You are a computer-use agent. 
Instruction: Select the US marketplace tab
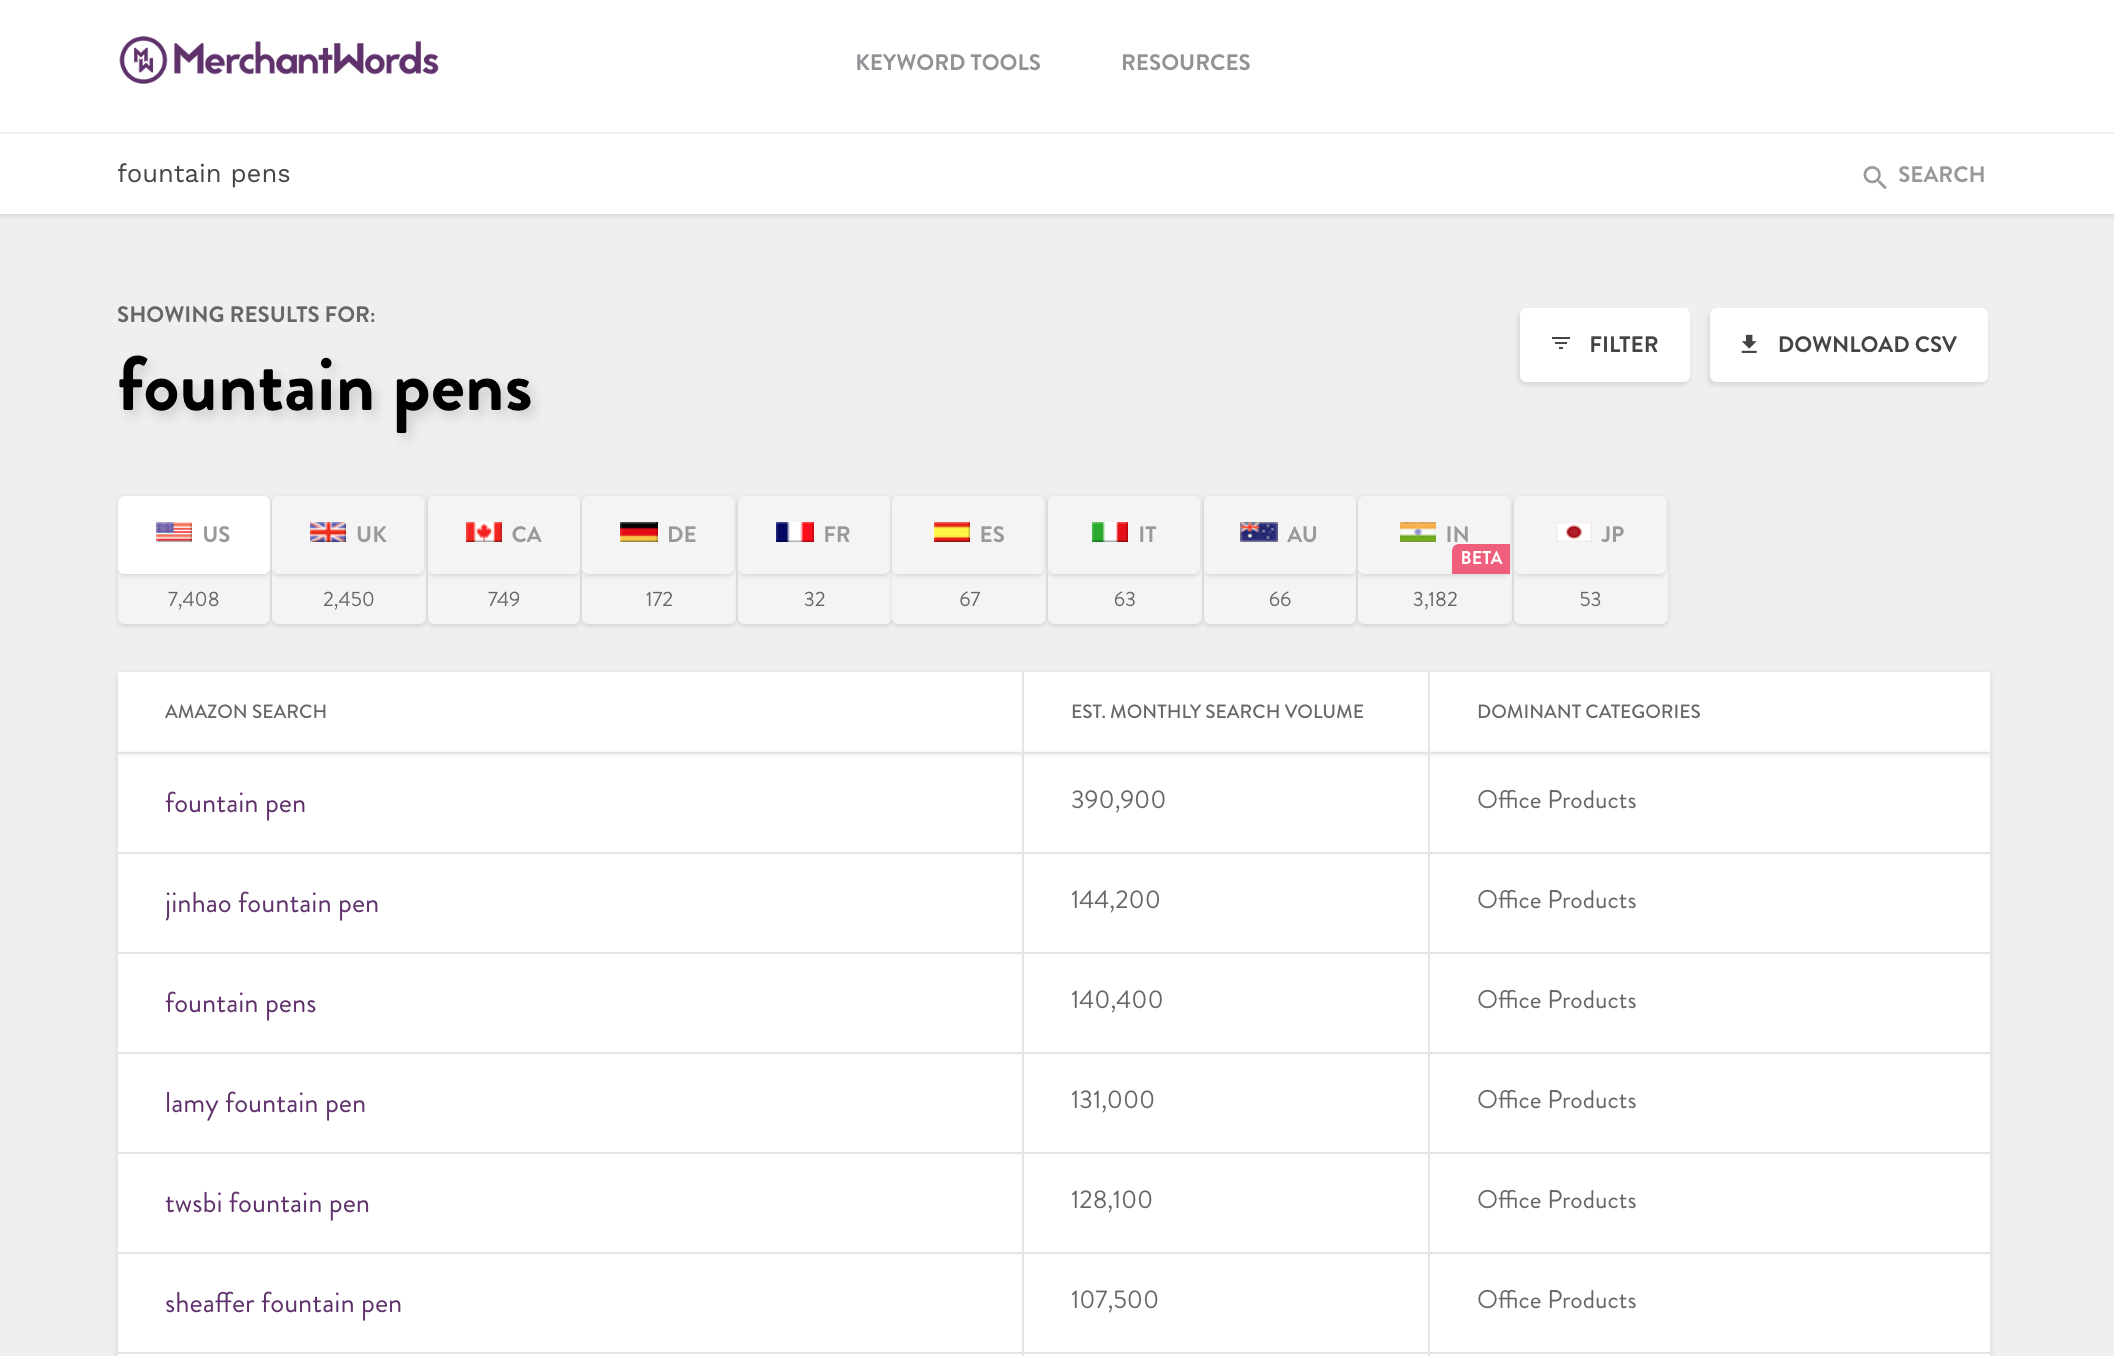click(194, 533)
